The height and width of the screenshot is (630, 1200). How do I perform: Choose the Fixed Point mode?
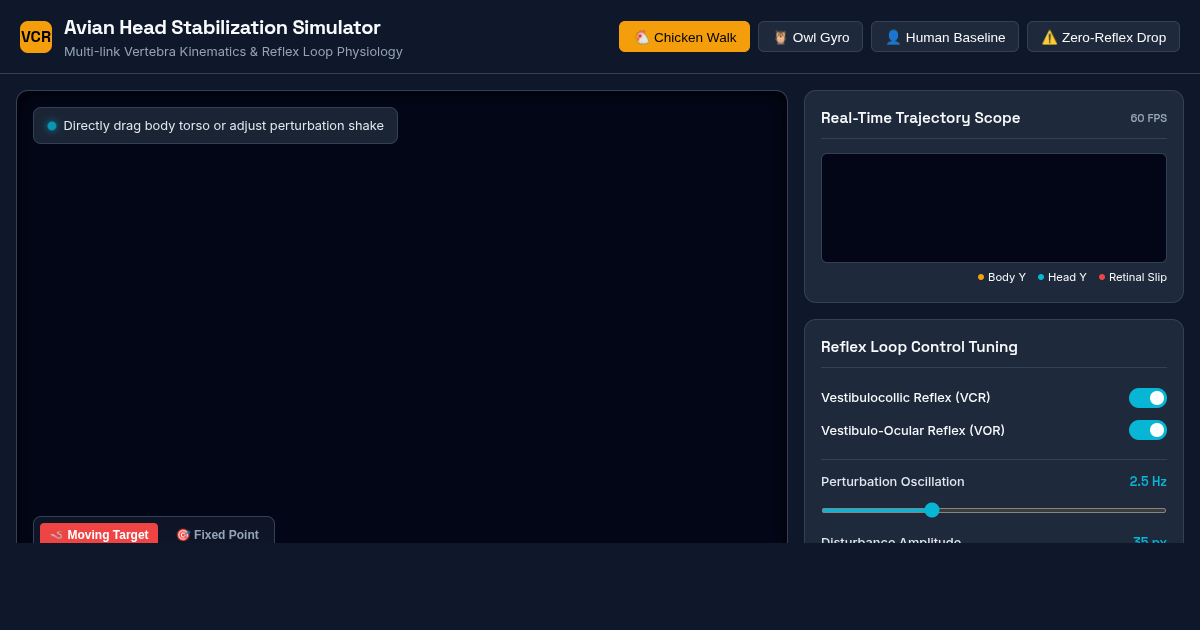tap(217, 534)
